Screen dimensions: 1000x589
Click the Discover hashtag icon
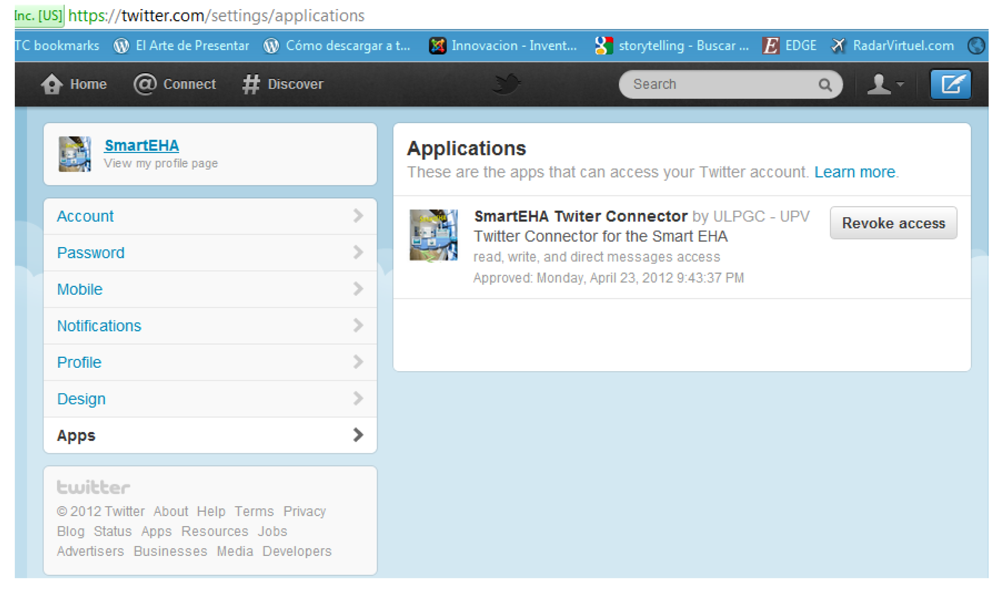tap(251, 84)
